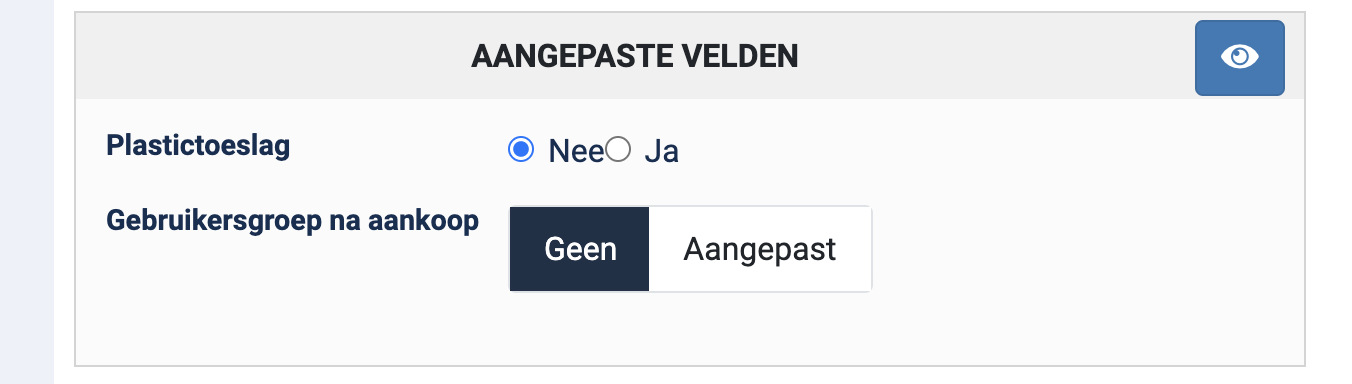The height and width of the screenshot is (384, 1352).
Task: Click the Gebruikersgroep na aankoop label
Action: (x=292, y=221)
